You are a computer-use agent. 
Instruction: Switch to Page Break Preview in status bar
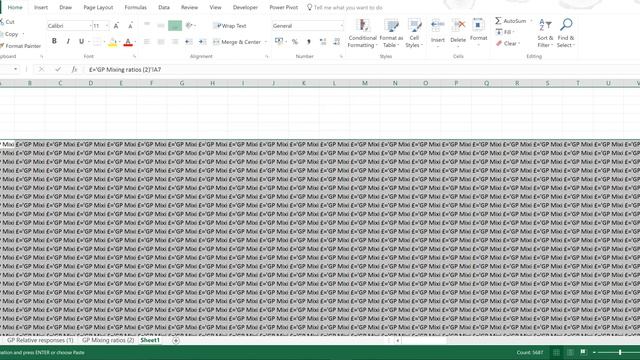tap(583, 352)
